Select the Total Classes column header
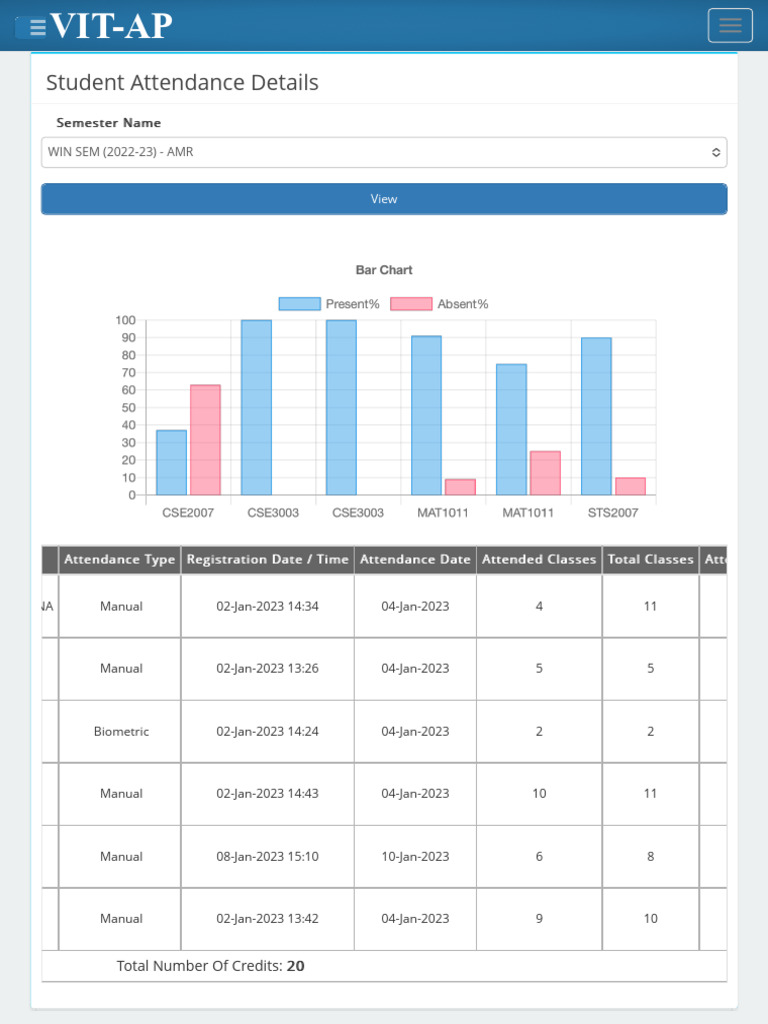Screen dimensions: 768x1024 tap(650, 560)
